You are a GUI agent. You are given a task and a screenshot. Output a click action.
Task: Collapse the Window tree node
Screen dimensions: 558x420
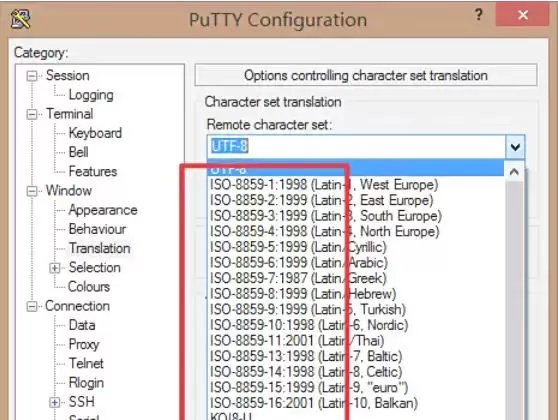coord(32,191)
